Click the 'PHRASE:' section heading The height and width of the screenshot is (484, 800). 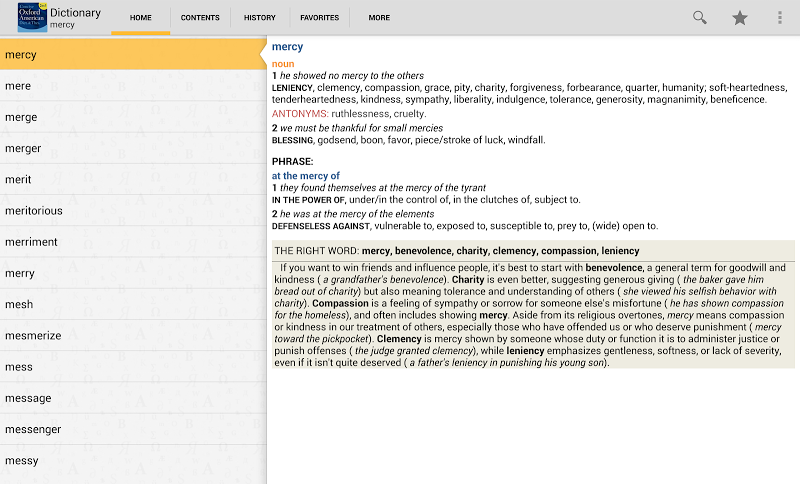[292, 162]
